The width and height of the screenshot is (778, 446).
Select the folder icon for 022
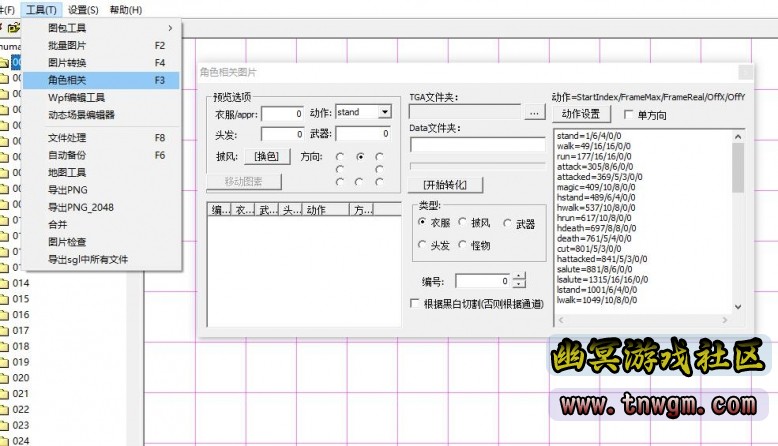tap(4, 410)
